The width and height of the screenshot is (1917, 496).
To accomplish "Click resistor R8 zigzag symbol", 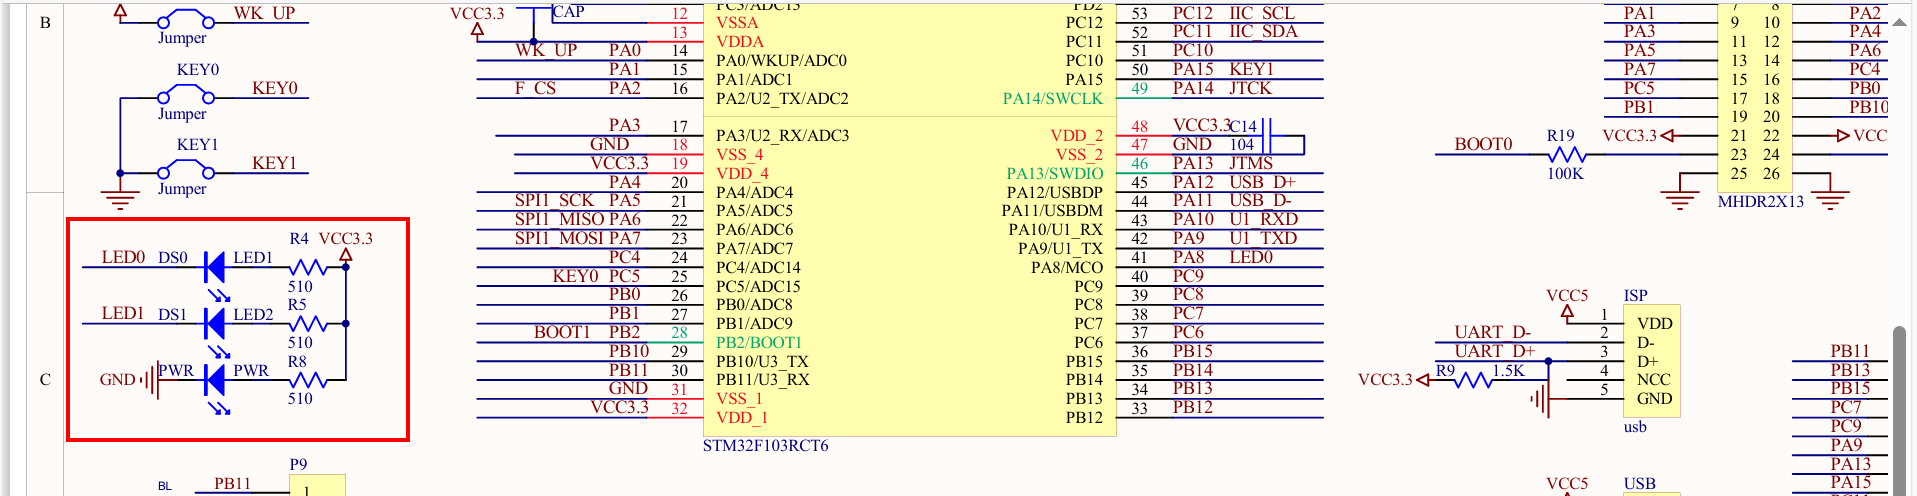I will pos(308,380).
